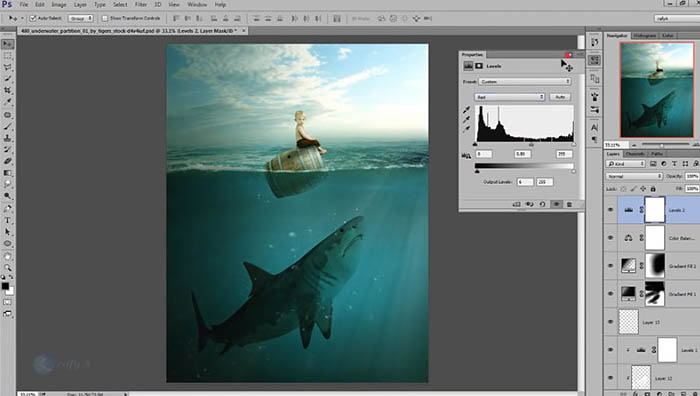Image resolution: width=700 pixels, height=396 pixels.
Task: Hide the Levels 2 layer
Action: [611, 210]
